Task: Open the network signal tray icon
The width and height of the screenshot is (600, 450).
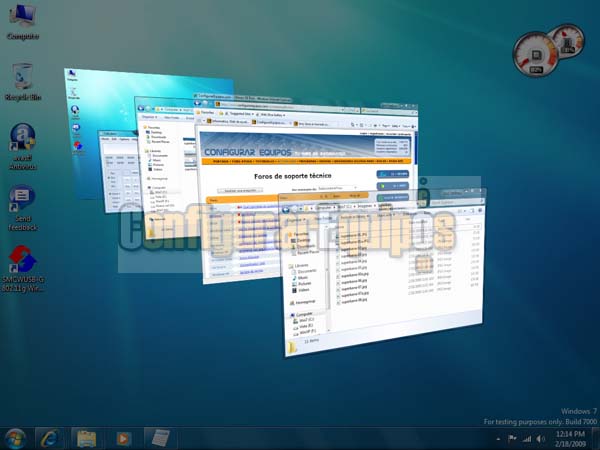Action: coord(527,439)
